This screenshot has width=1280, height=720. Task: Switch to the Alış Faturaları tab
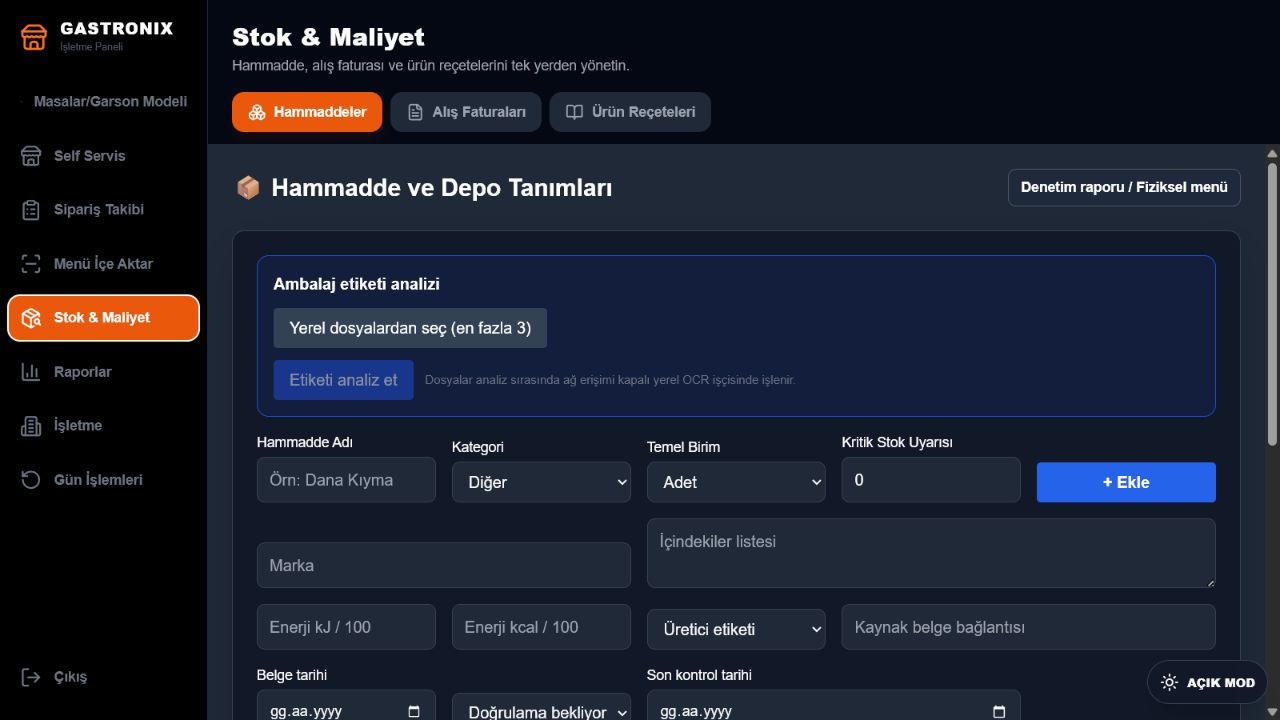tap(466, 112)
